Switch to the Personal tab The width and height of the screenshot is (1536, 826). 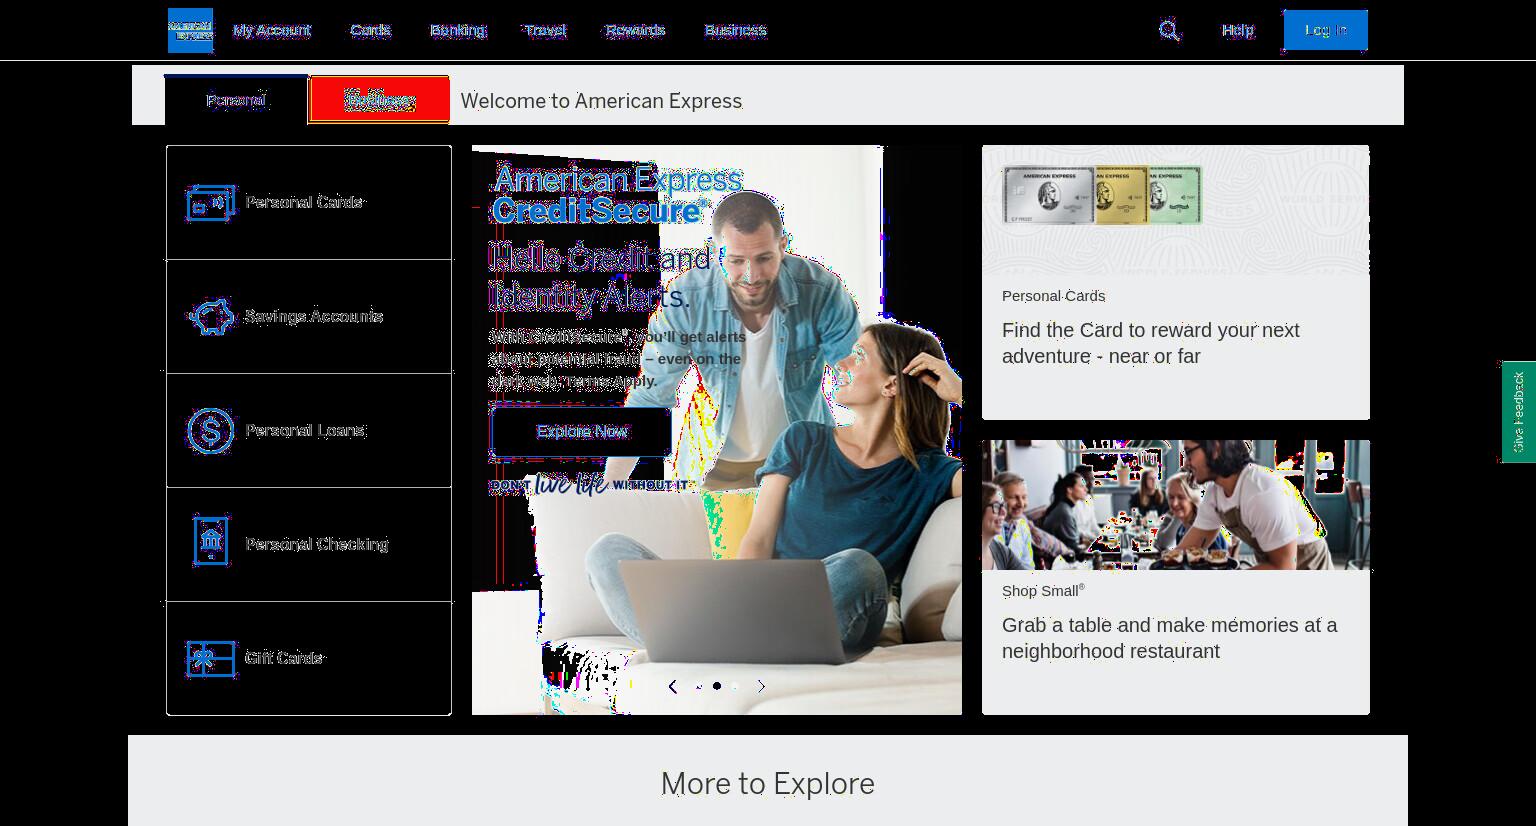236,100
